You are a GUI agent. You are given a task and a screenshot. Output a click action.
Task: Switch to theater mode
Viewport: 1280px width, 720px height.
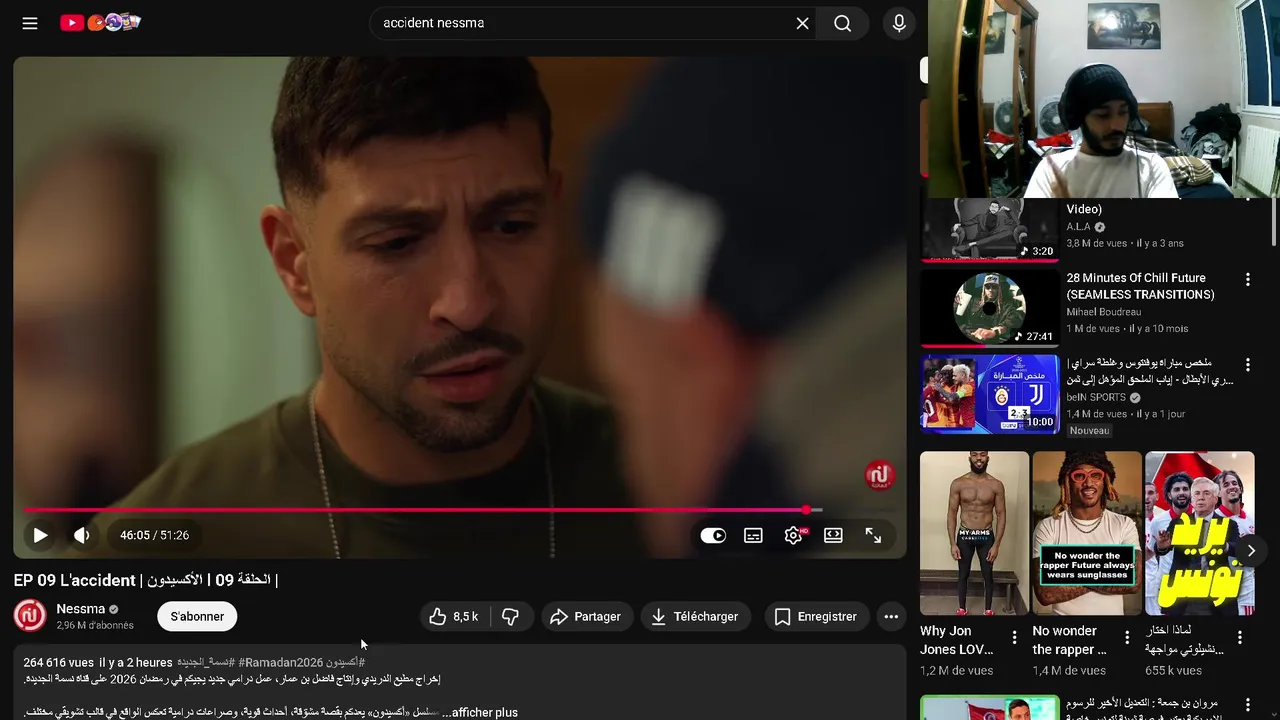coord(833,535)
